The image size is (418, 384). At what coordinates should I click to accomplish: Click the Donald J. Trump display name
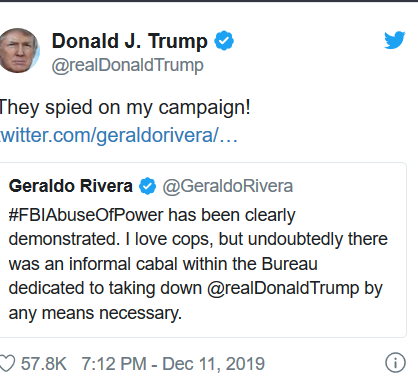pos(130,41)
